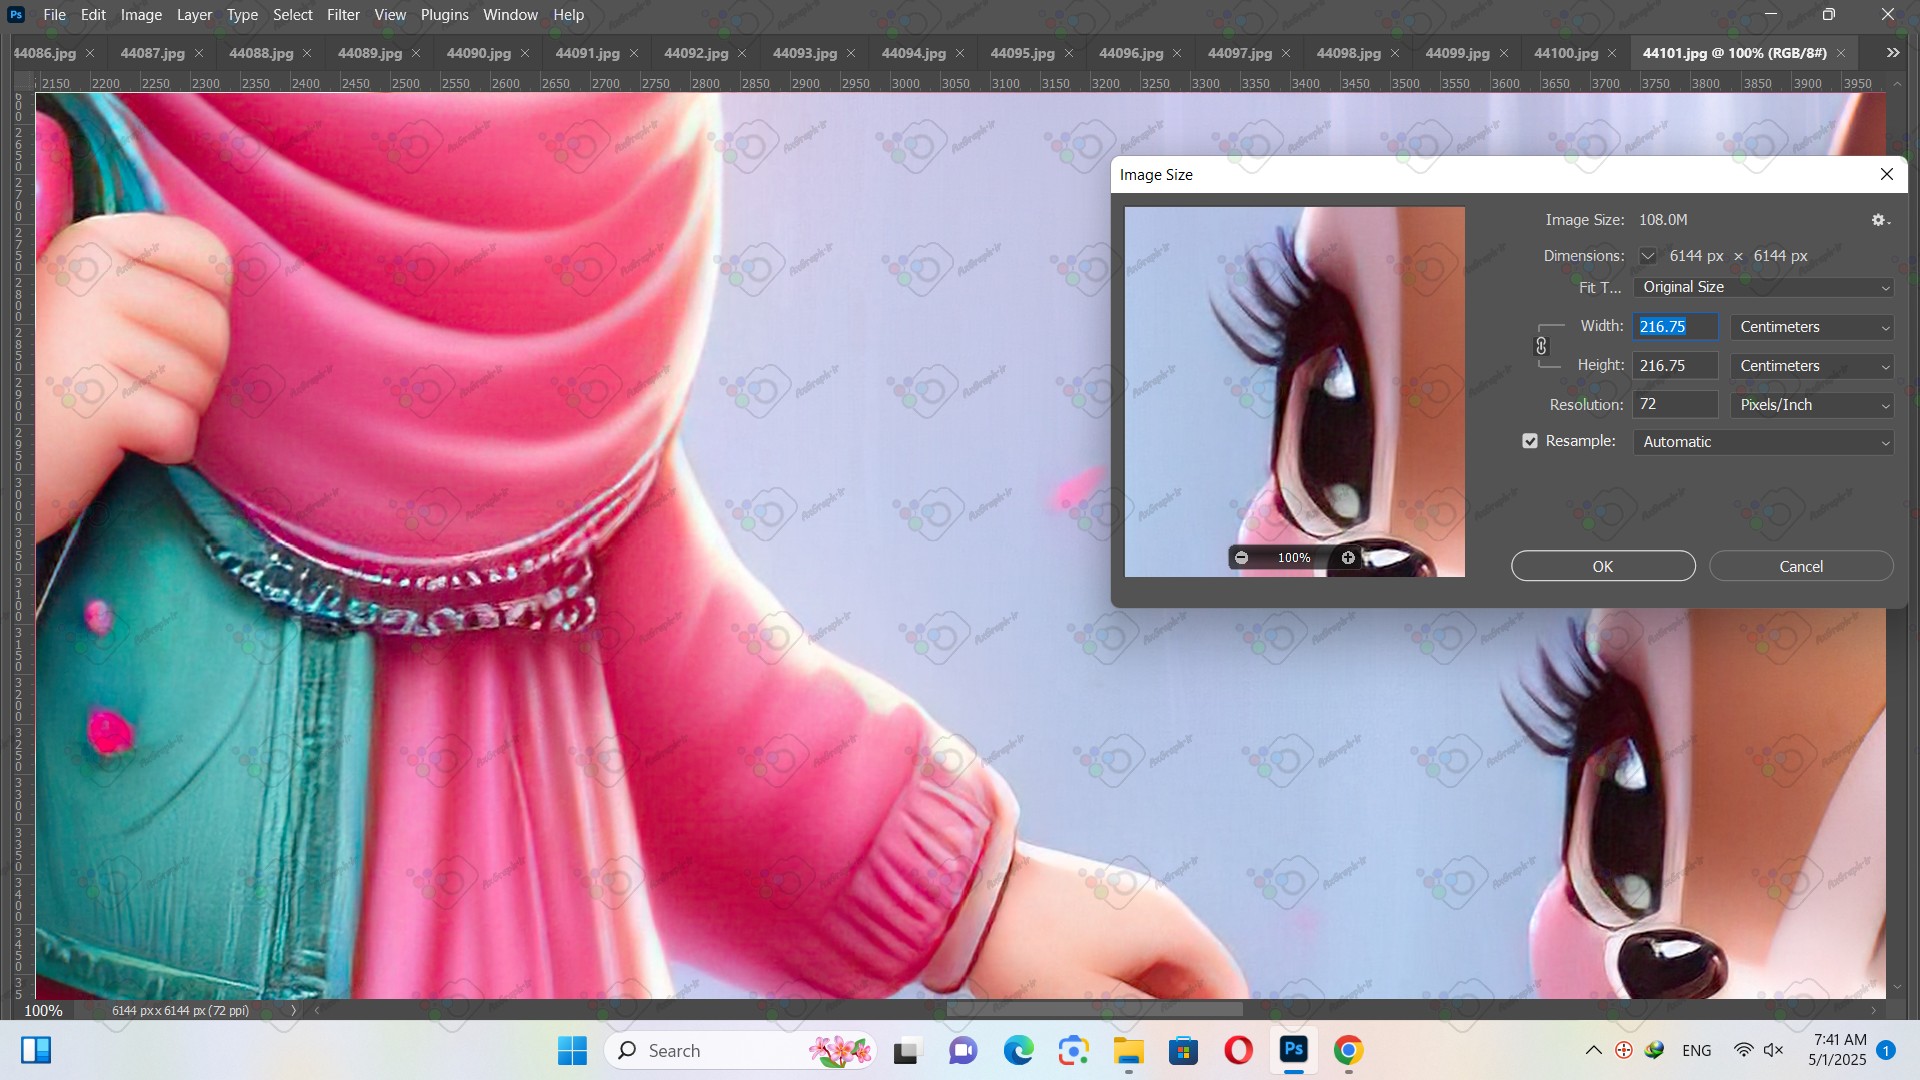The height and width of the screenshot is (1080, 1920).
Task: Open the Fit To Original Size dropdown
Action: point(1763,287)
